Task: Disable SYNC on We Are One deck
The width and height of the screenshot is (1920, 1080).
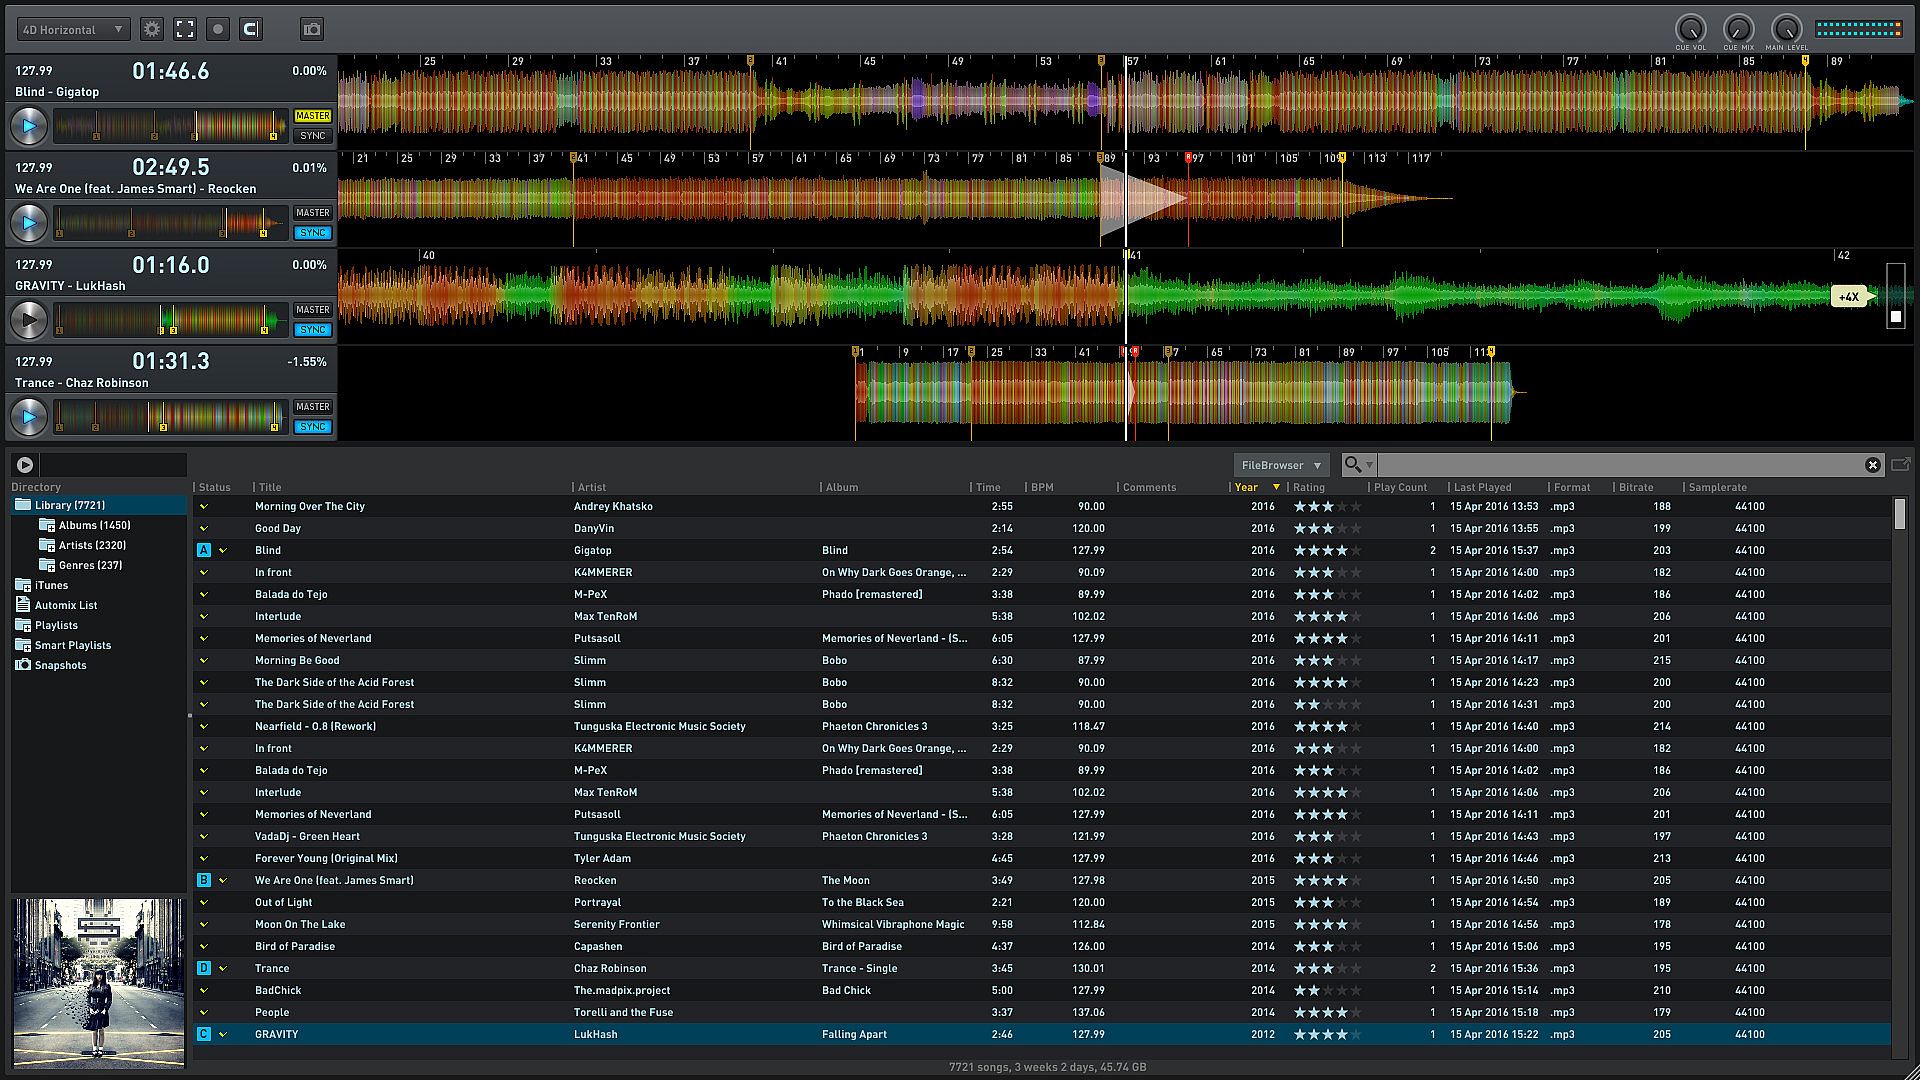Action: [x=312, y=233]
